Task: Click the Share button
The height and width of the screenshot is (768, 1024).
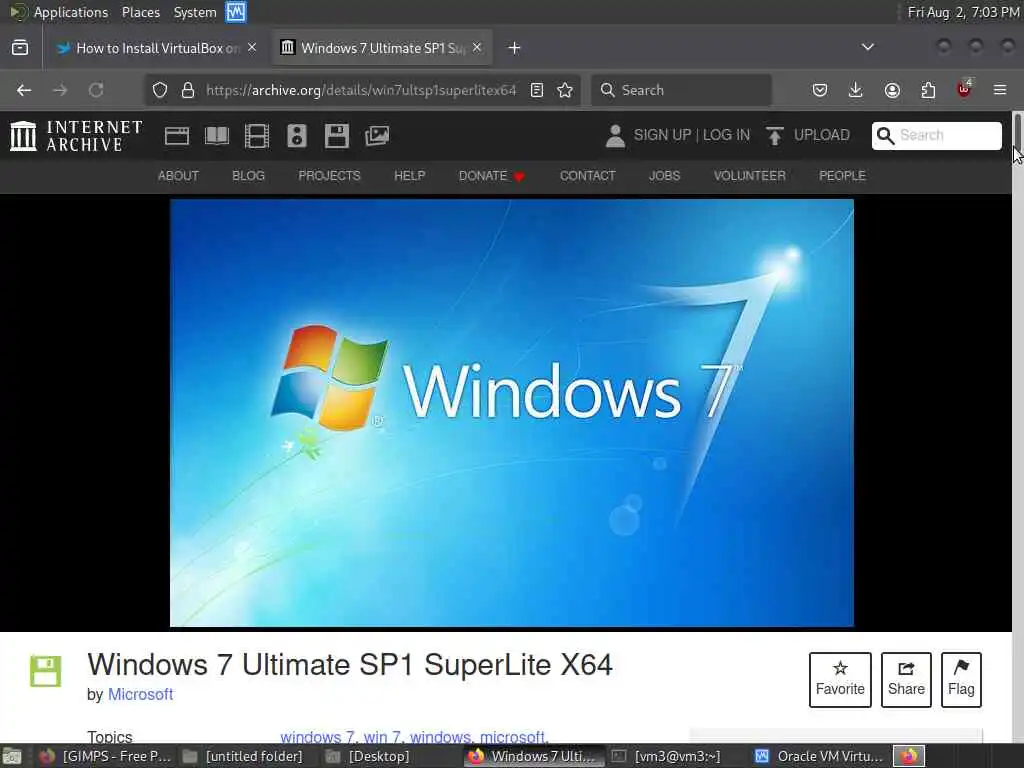Action: point(906,680)
